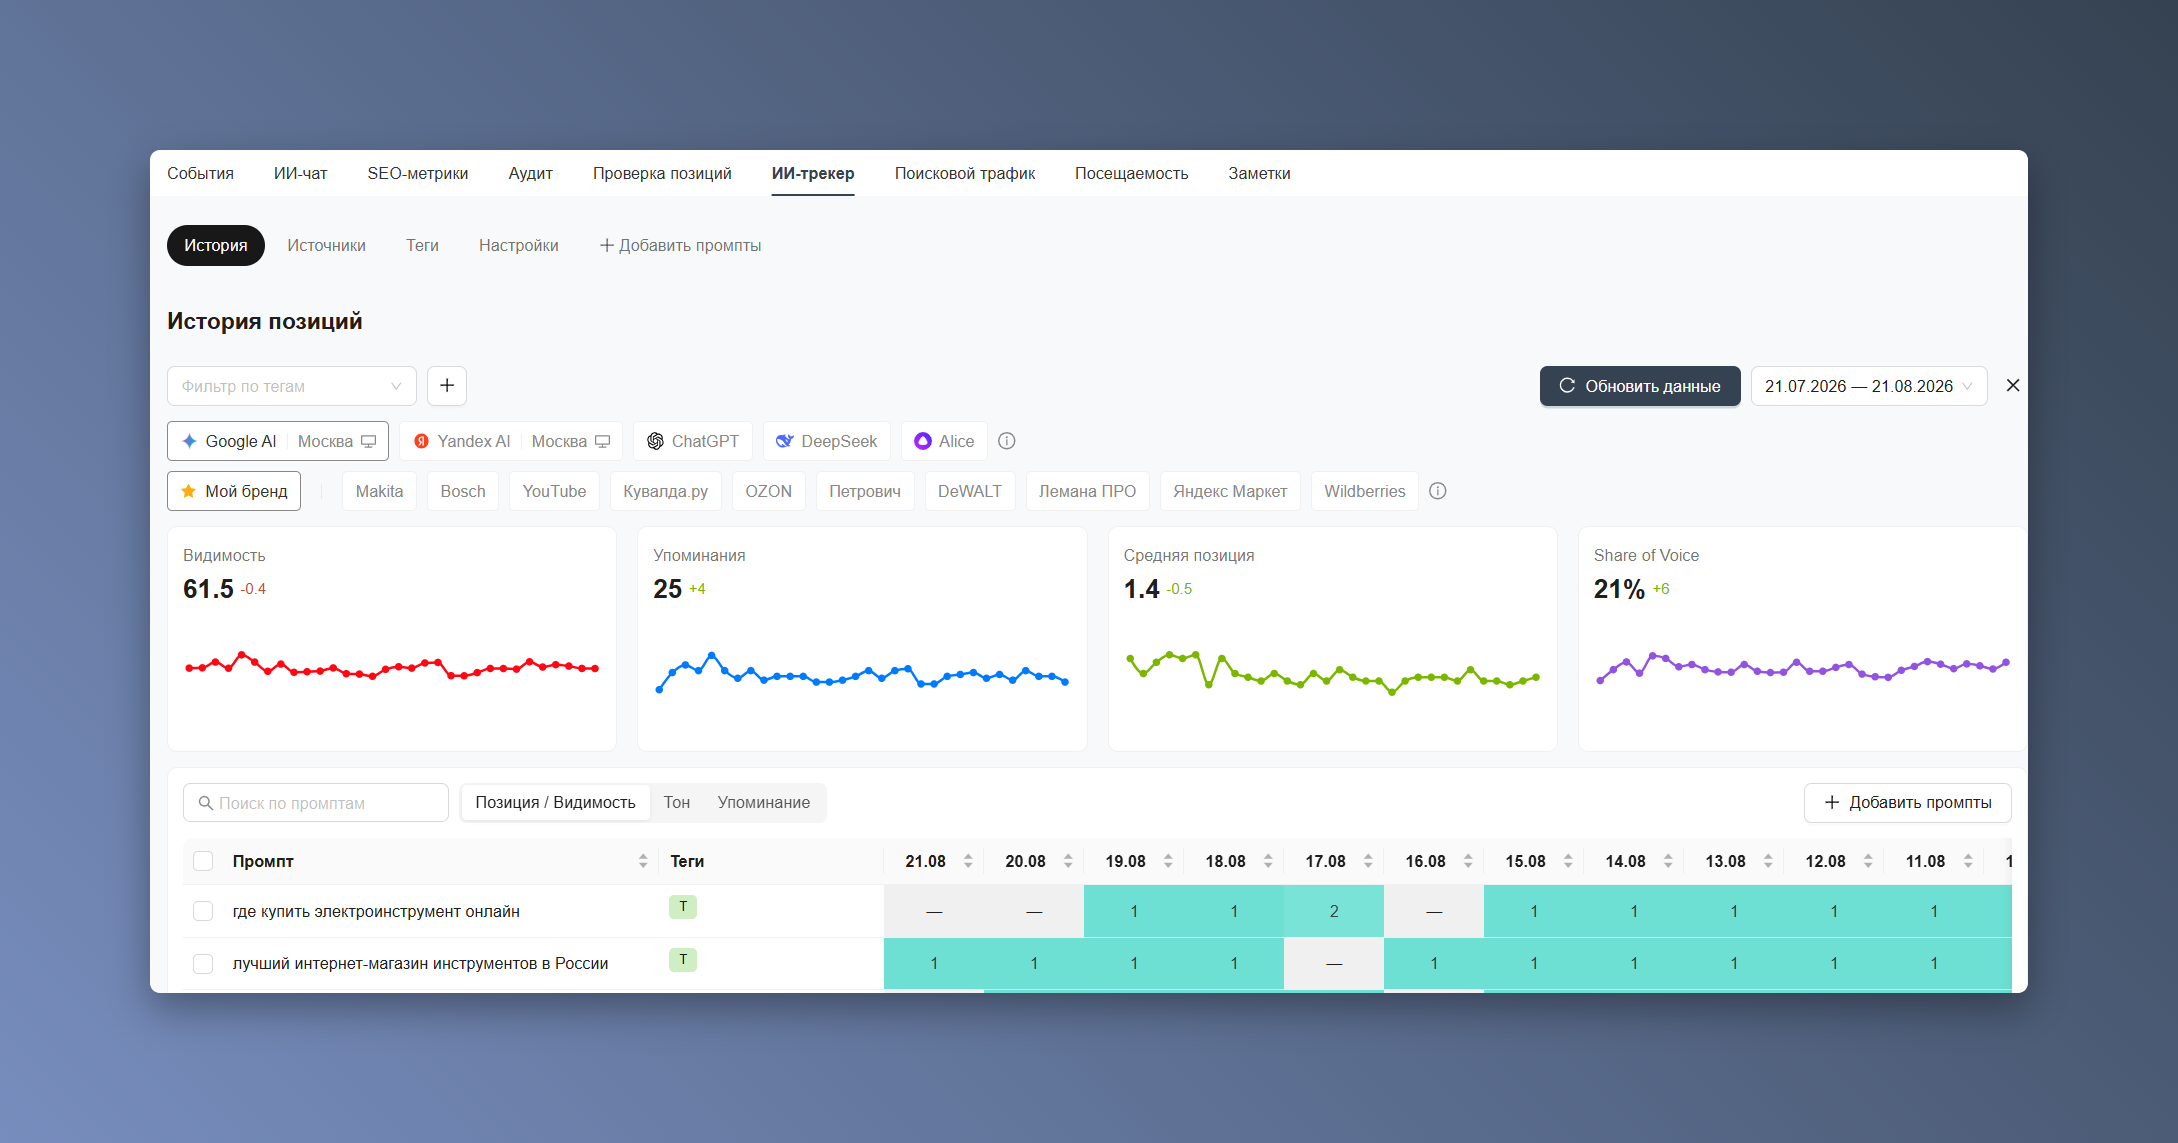The height and width of the screenshot is (1143, 2178).
Task: Sort the 12.08 column
Action: pyautogui.click(x=1868, y=861)
